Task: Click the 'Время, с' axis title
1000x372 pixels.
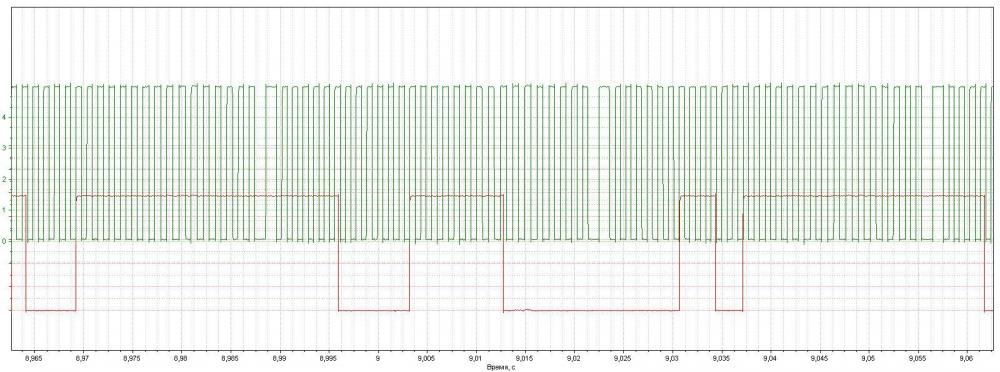Action: coord(500,368)
